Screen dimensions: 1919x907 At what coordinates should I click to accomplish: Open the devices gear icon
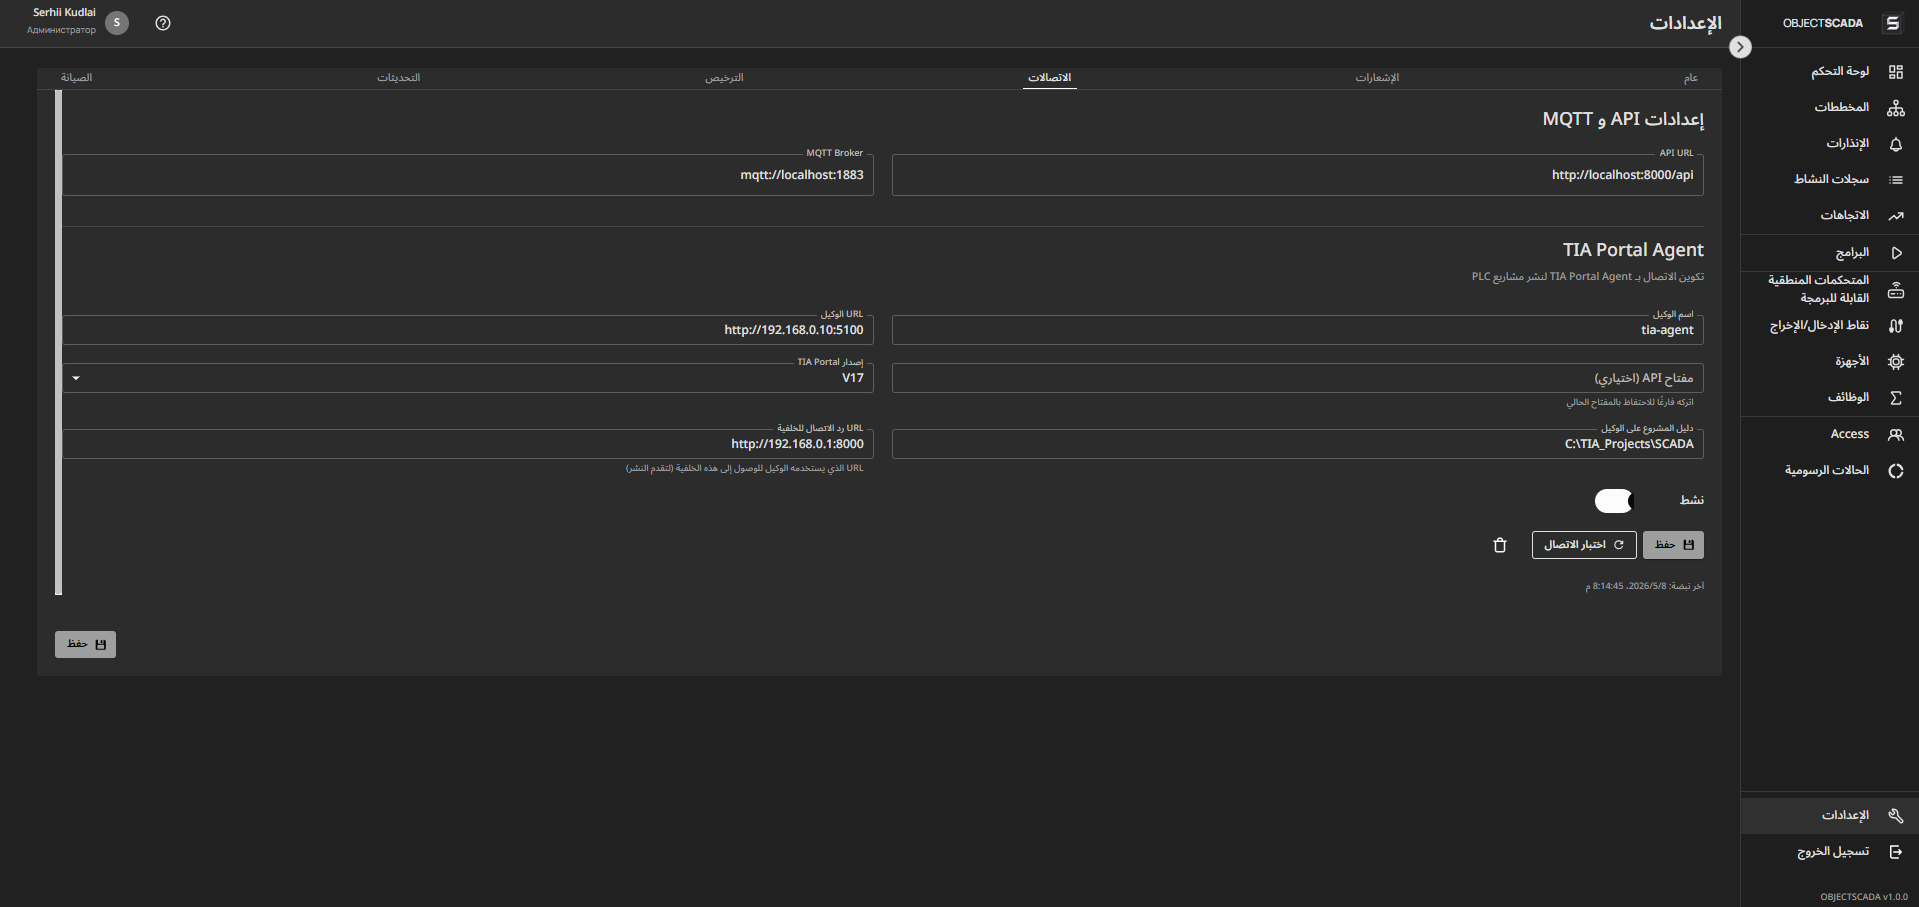click(x=1895, y=362)
